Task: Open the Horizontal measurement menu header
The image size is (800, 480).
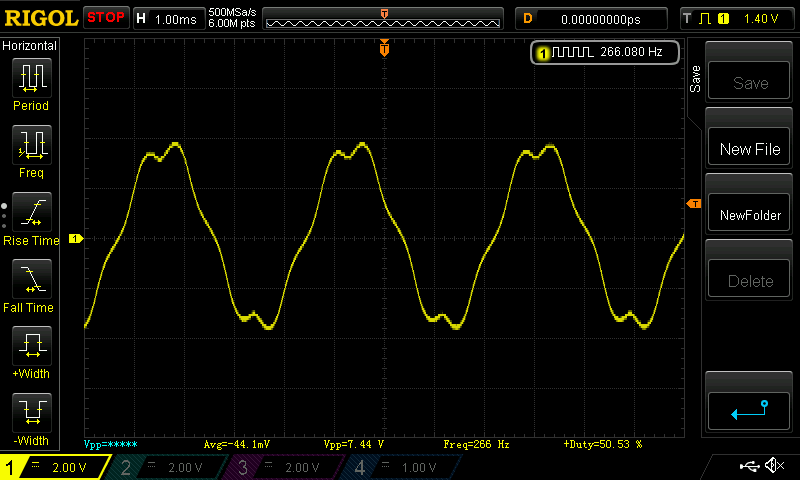Action: point(31,46)
